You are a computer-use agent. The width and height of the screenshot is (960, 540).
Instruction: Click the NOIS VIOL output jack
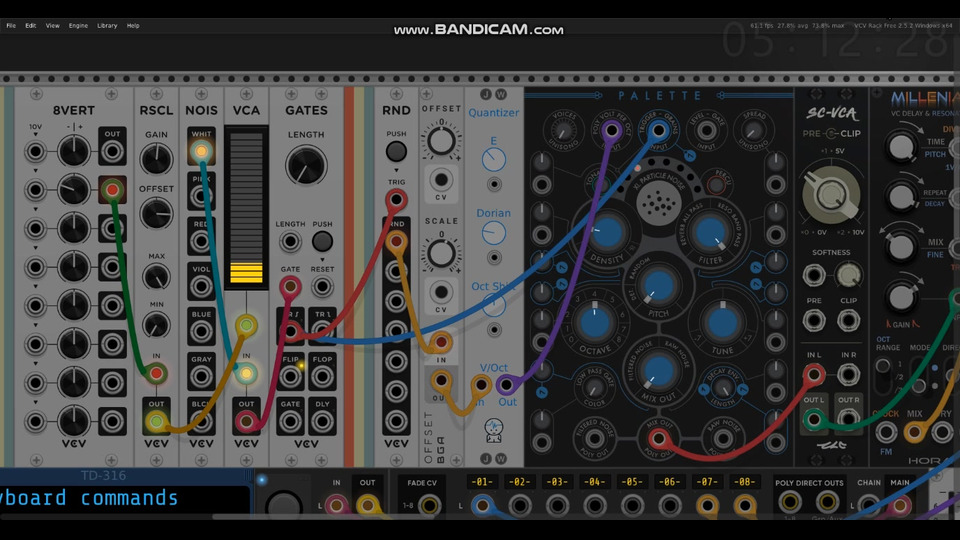point(201,286)
